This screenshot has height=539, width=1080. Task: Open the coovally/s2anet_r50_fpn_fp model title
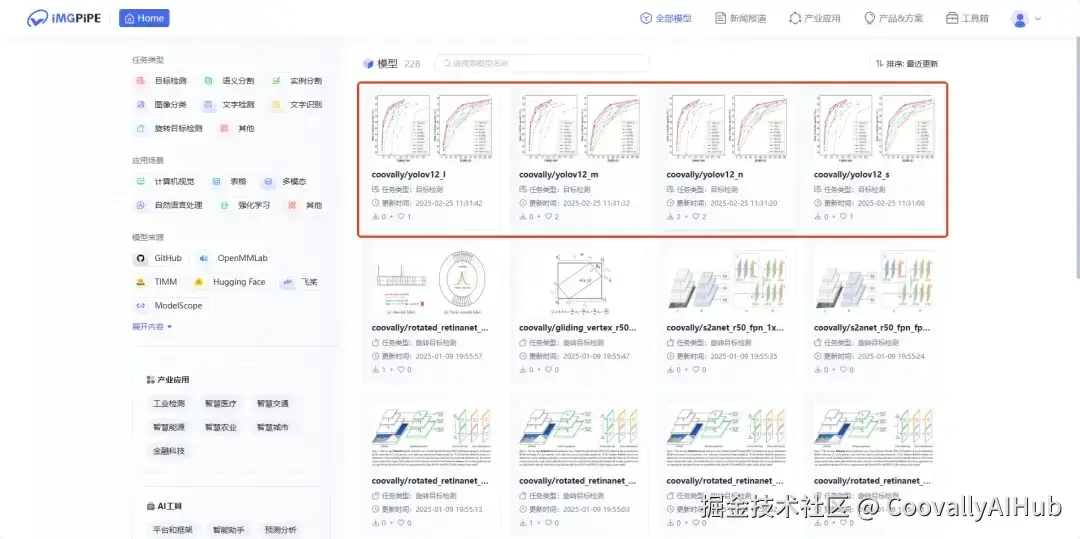point(872,328)
